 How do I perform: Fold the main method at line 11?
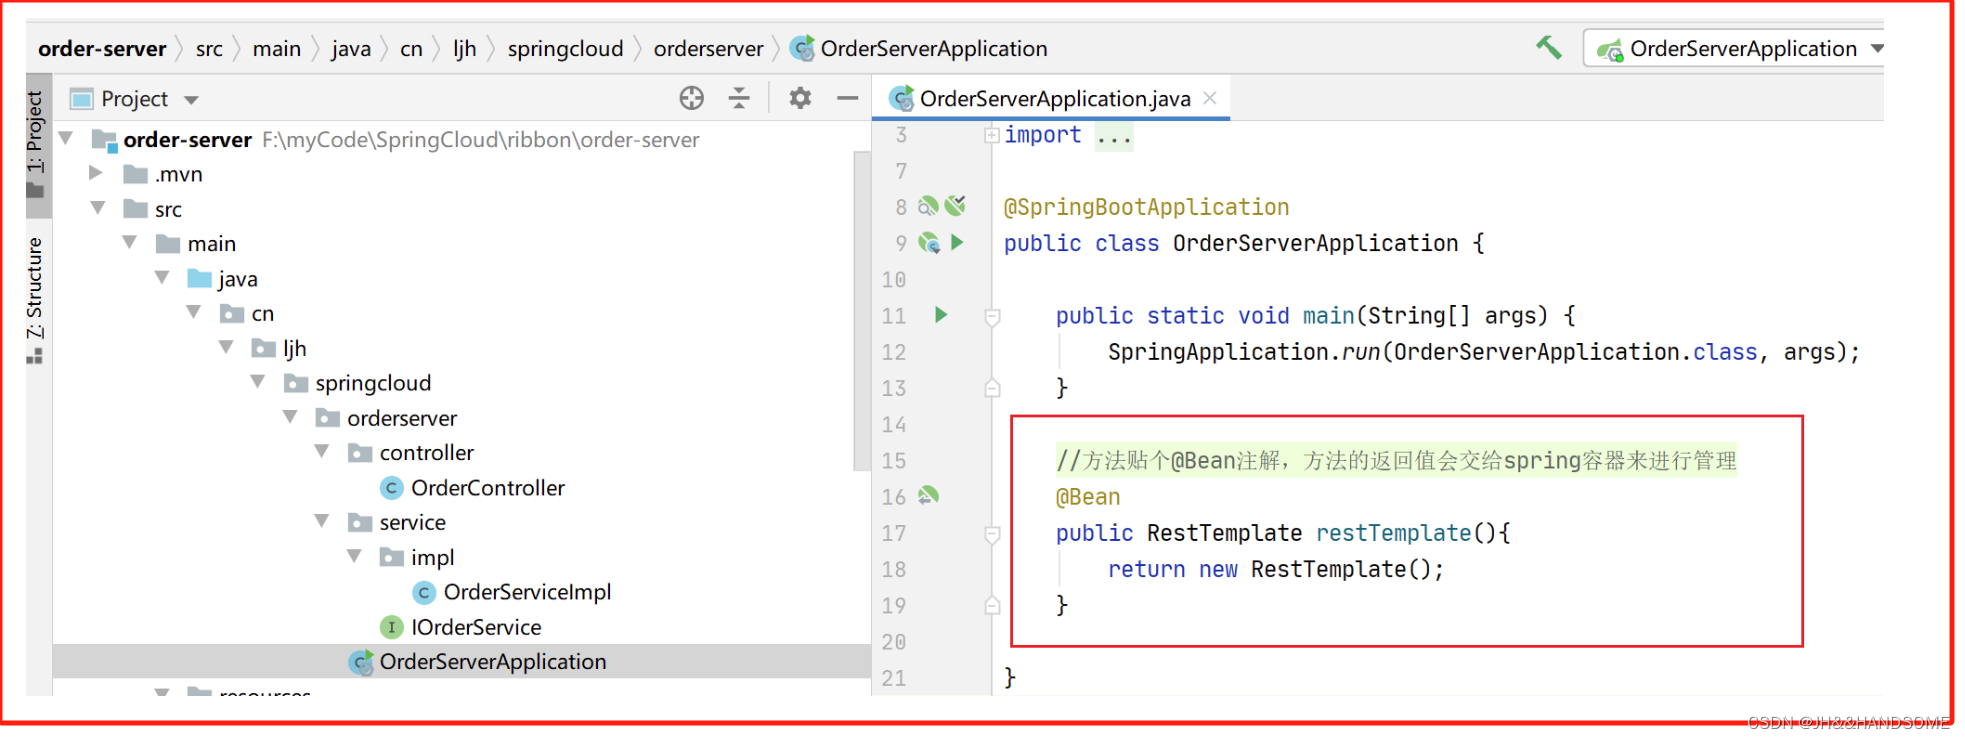pos(992,317)
